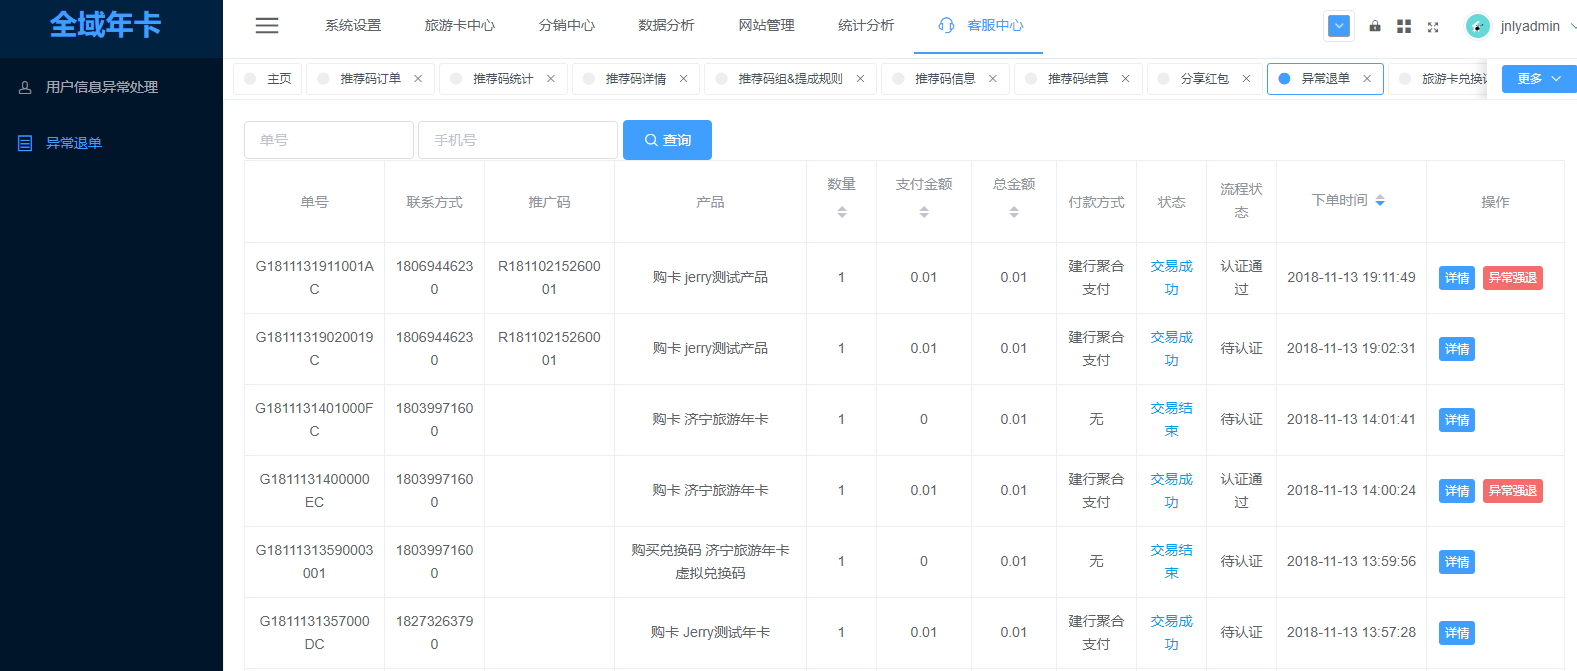Click 异常强退 for order G1811131911001AC
The height and width of the screenshot is (671, 1577).
1512,278
